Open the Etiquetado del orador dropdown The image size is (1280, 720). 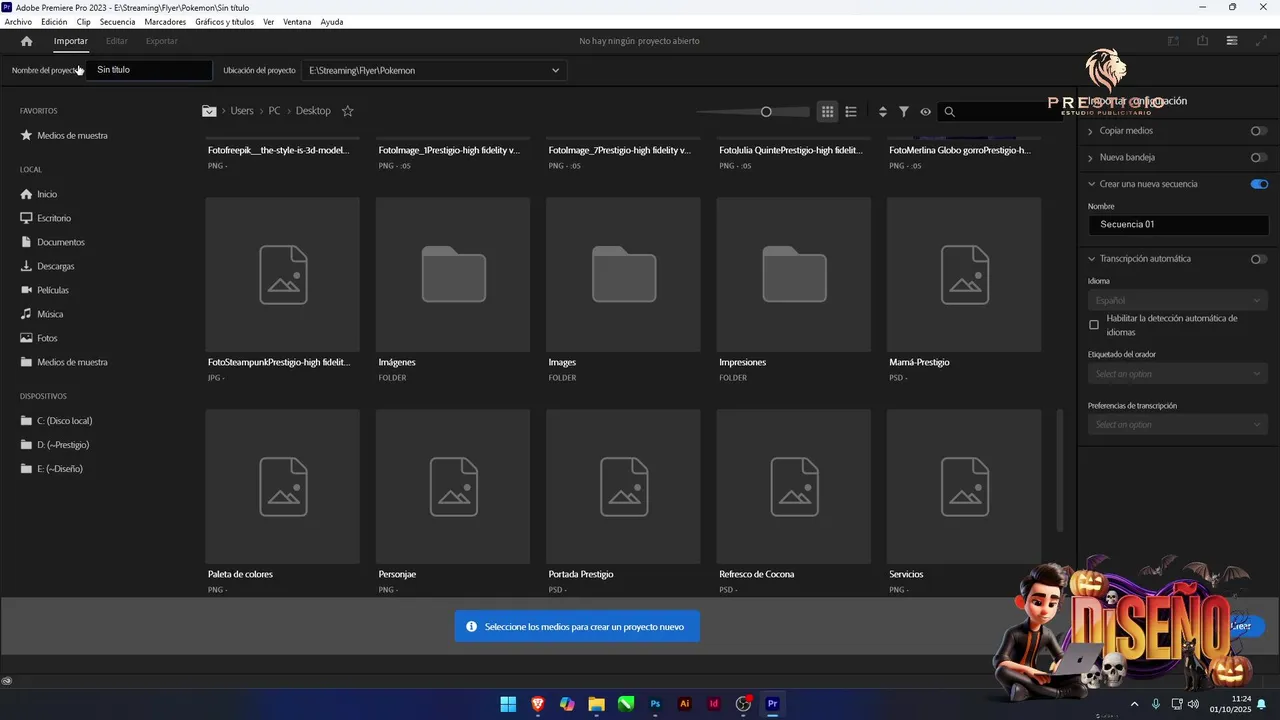click(1178, 374)
